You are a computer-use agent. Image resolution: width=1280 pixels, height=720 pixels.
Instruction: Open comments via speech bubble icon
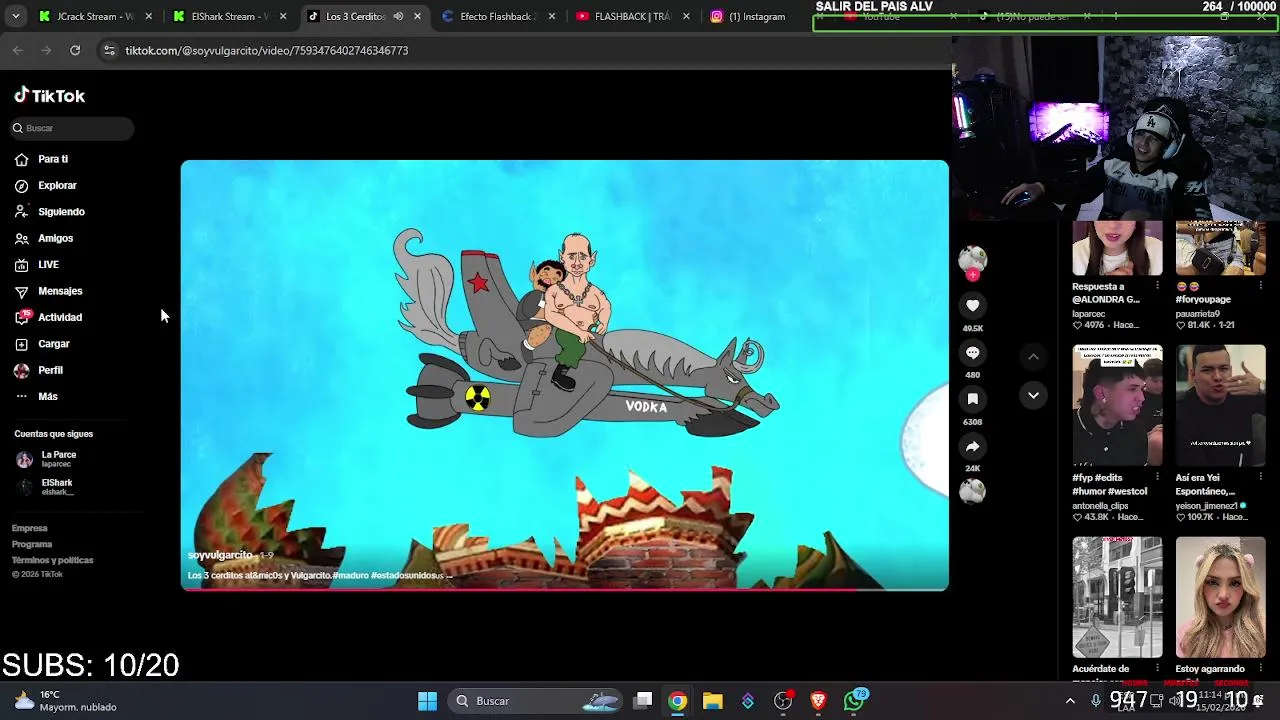[972, 353]
